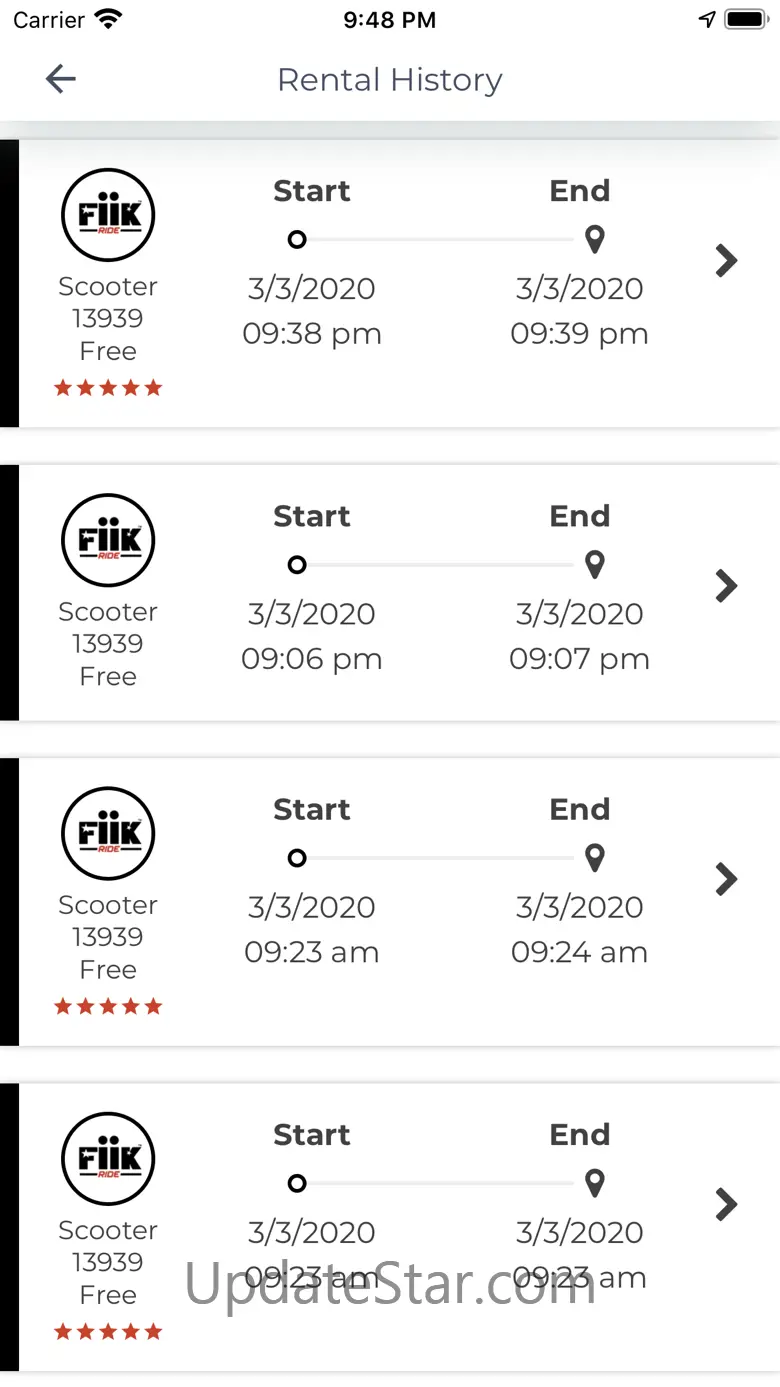
Task: Open details chevron for the bottom rental
Action: coord(727,1205)
